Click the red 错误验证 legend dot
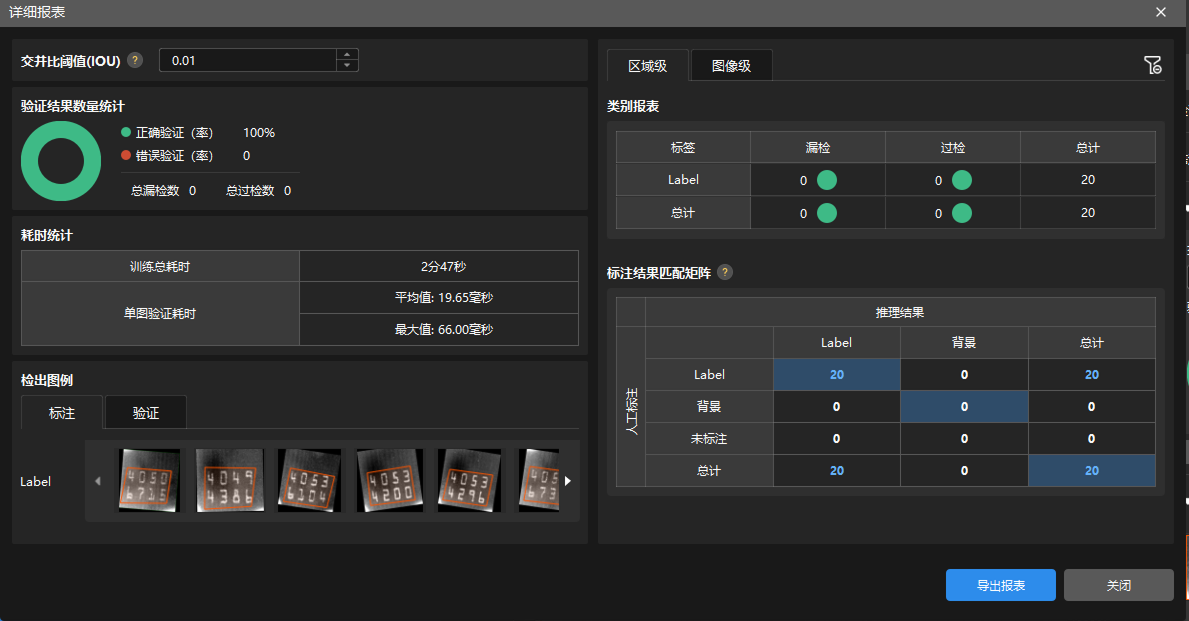The width and height of the screenshot is (1189, 621). 126,155
